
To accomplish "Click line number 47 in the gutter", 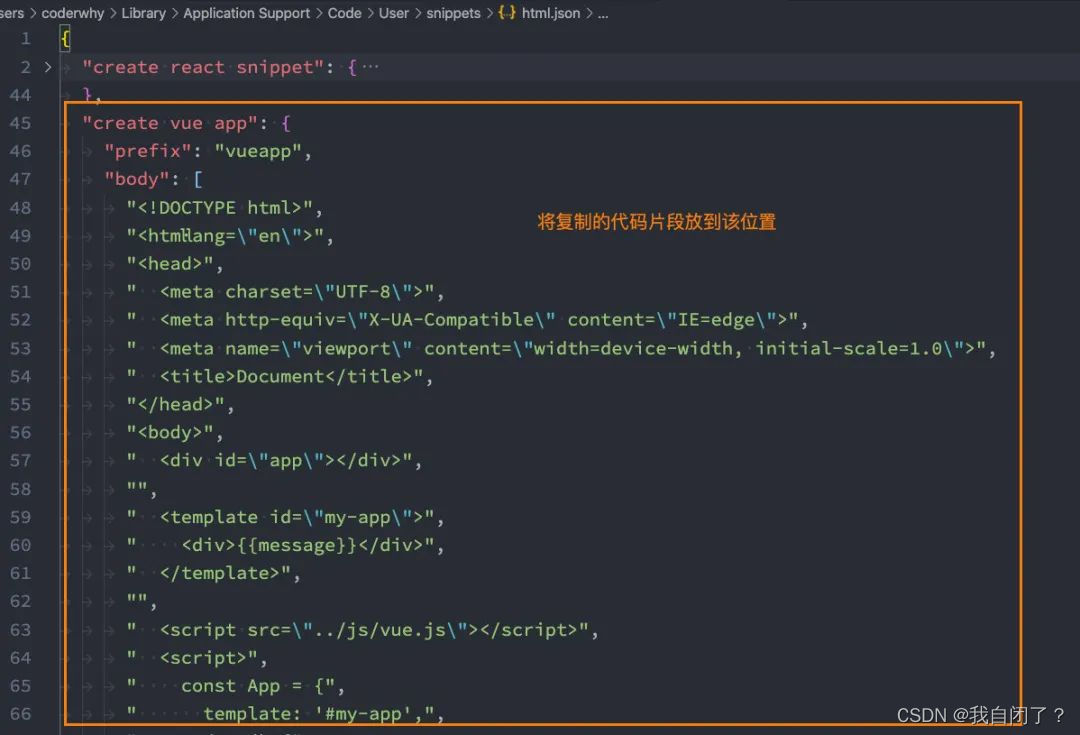I will tap(21, 179).
